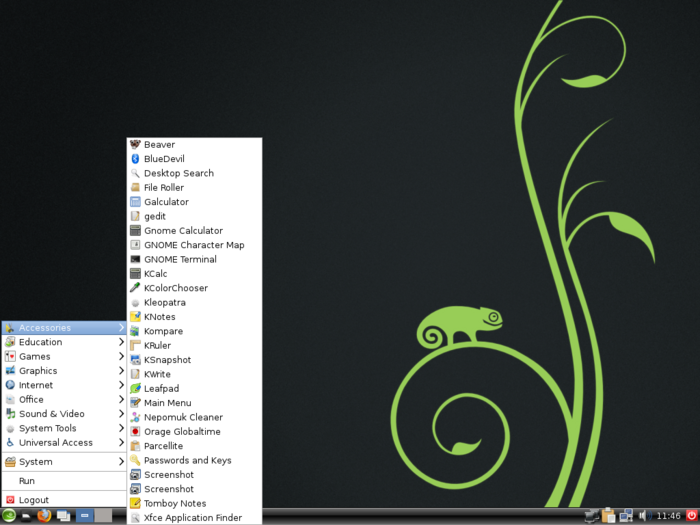This screenshot has height=525, width=700.
Task: Open the show desktop panel icon
Action: 26,516
